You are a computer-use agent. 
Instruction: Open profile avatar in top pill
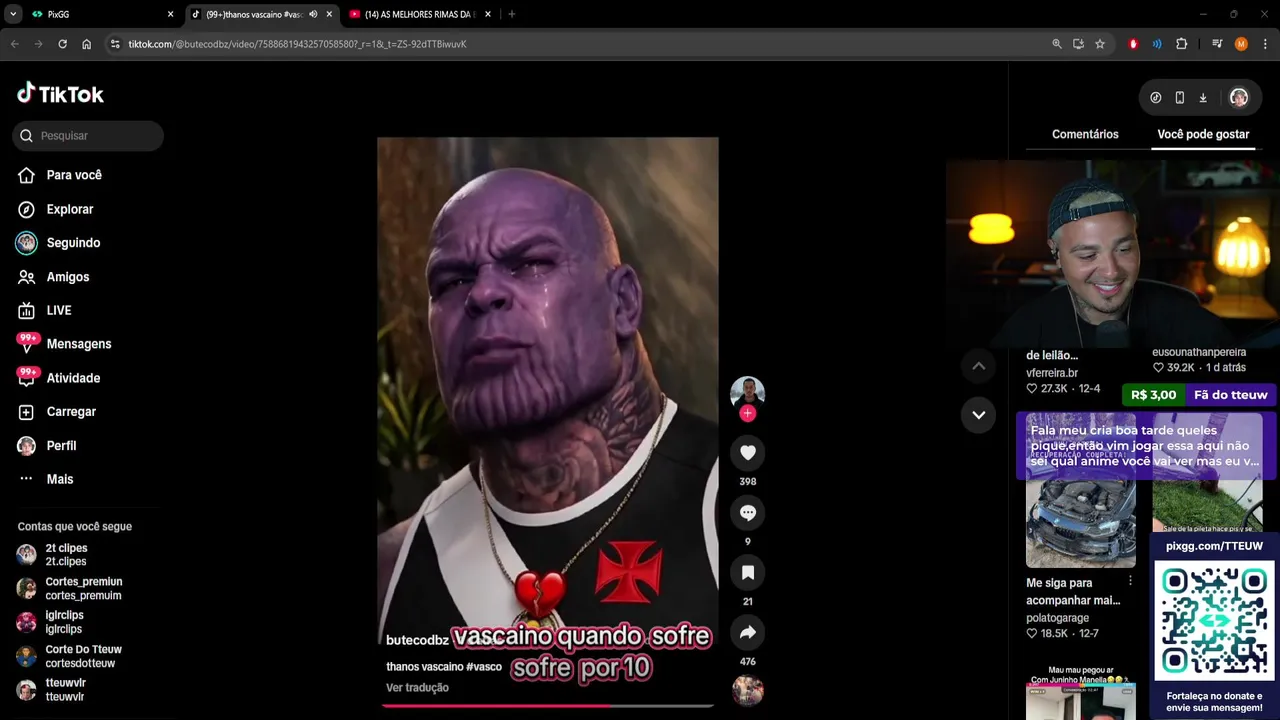(1239, 98)
